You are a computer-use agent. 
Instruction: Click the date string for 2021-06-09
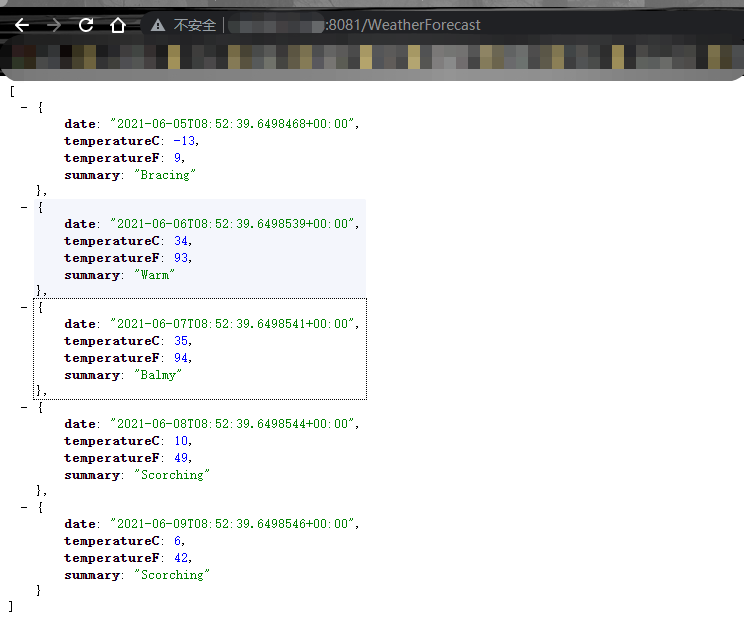click(x=232, y=524)
